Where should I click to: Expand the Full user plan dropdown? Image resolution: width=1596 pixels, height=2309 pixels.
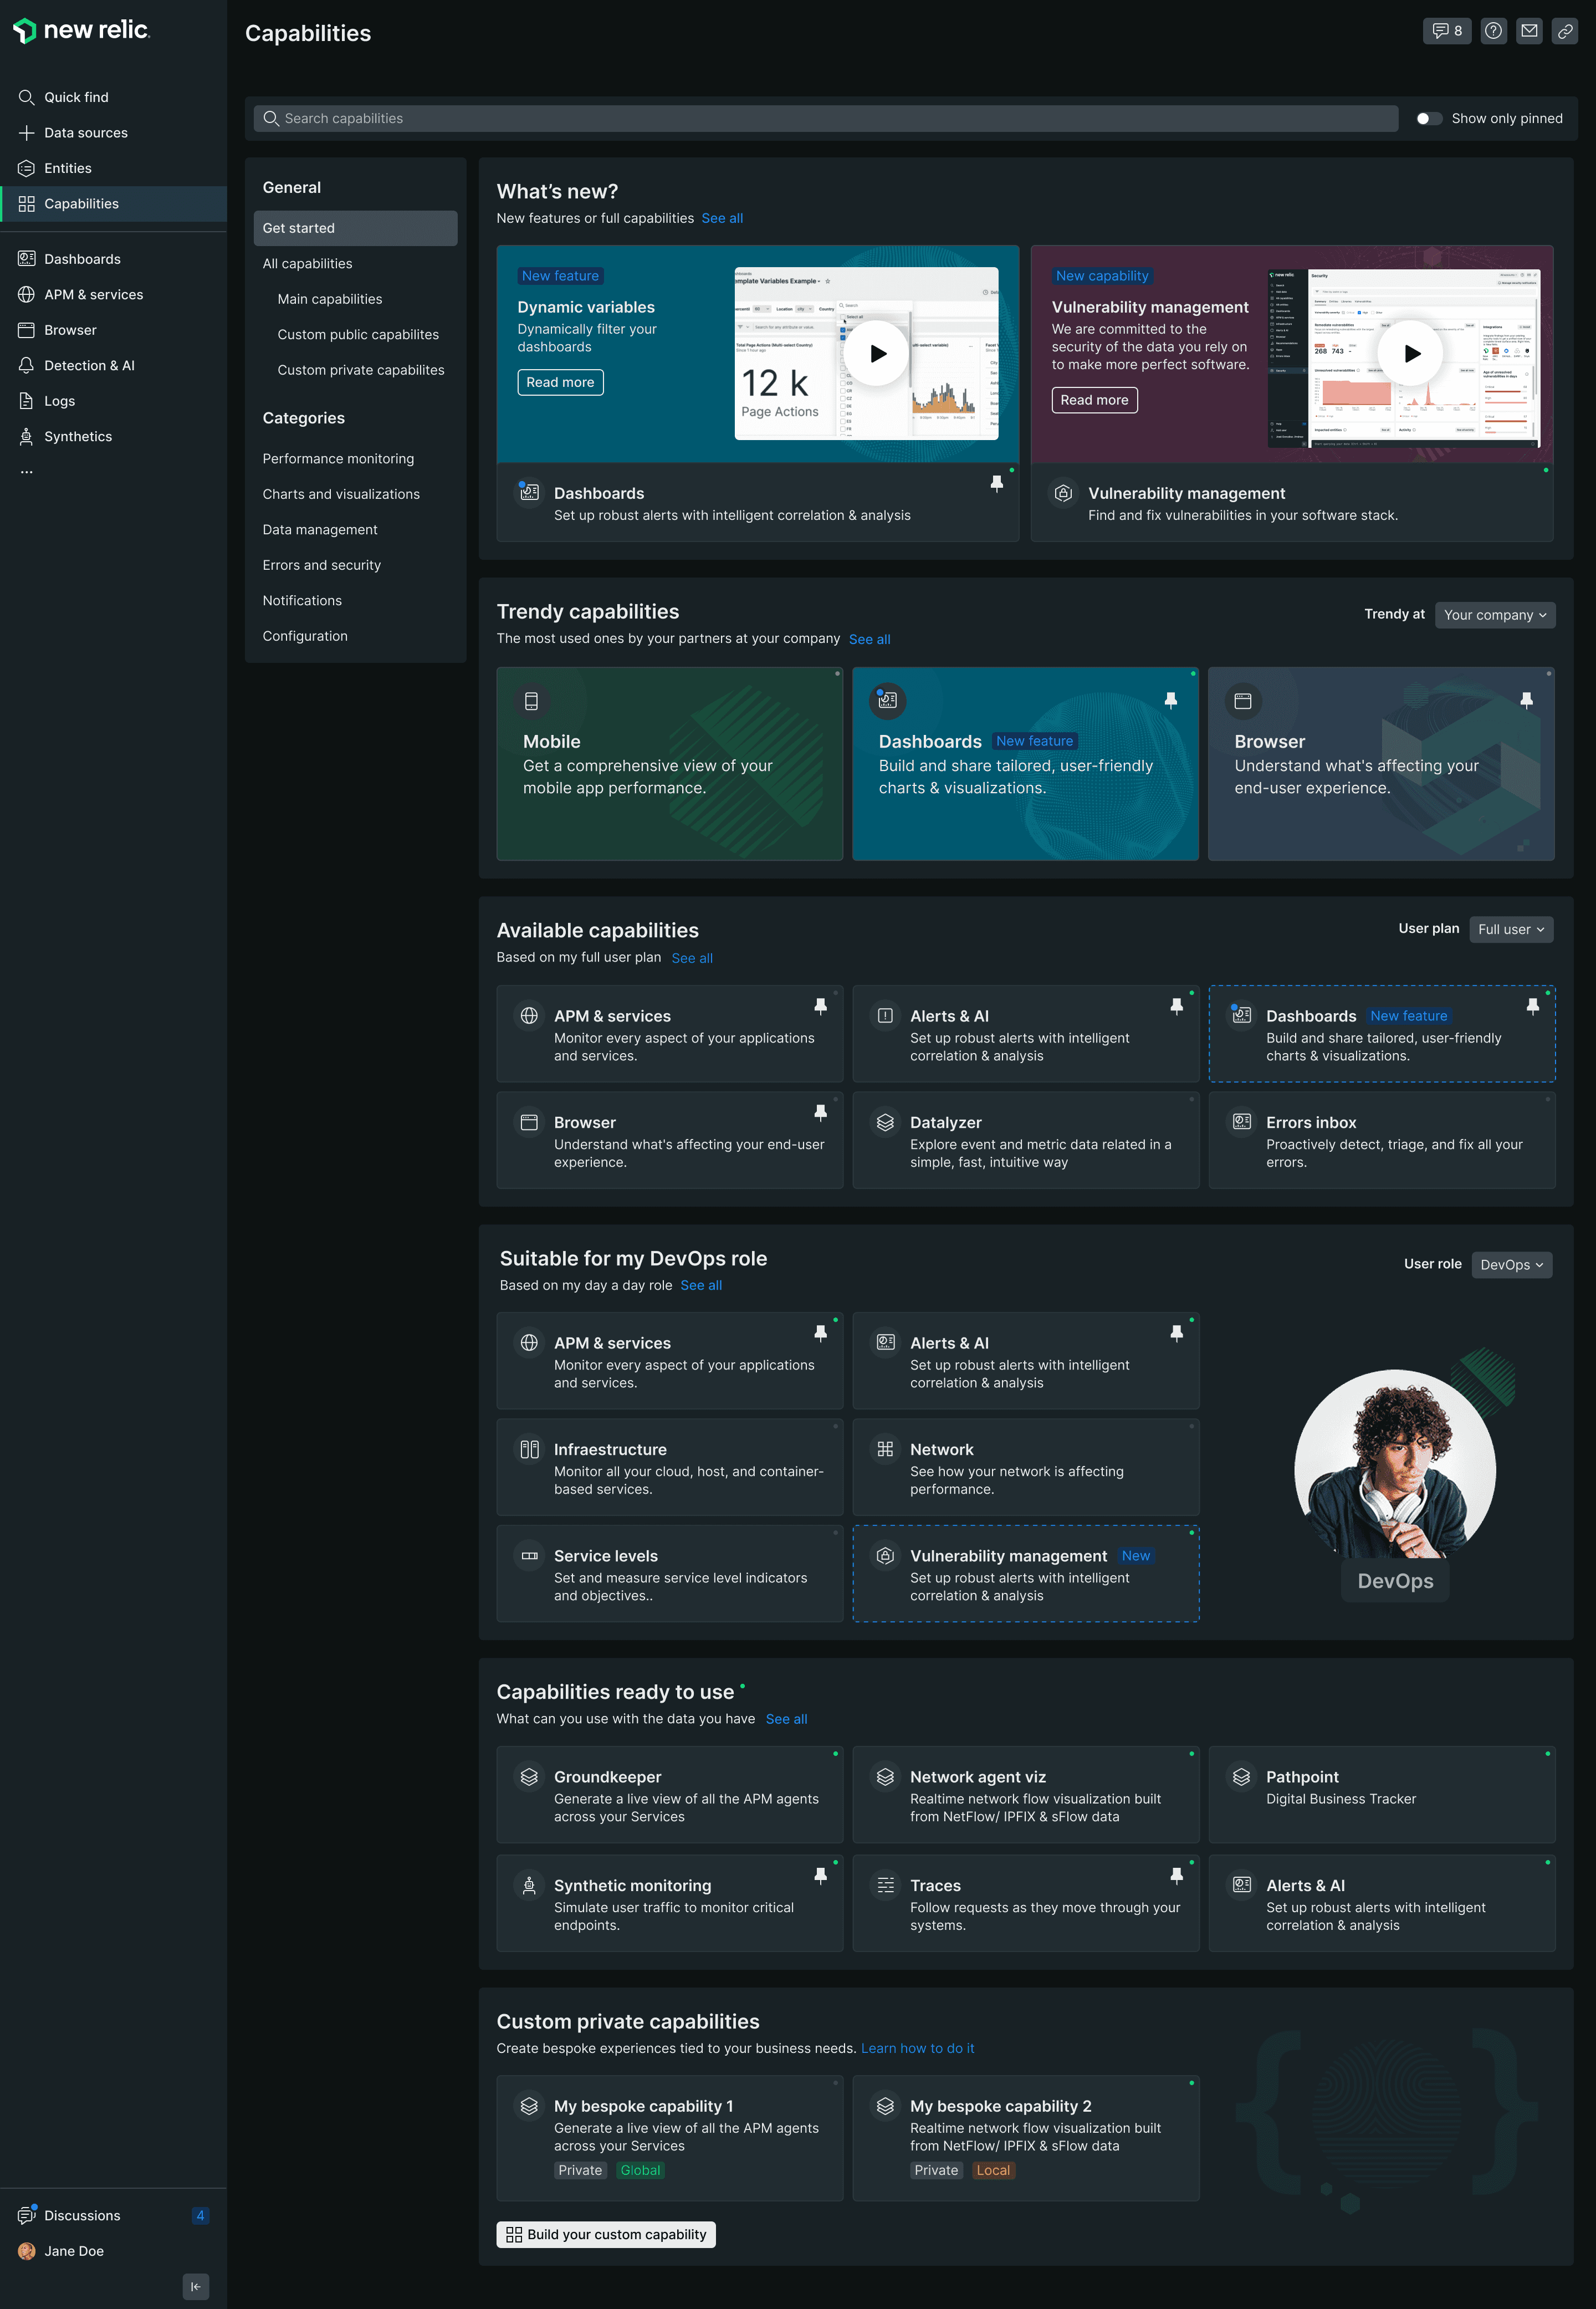point(1510,929)
